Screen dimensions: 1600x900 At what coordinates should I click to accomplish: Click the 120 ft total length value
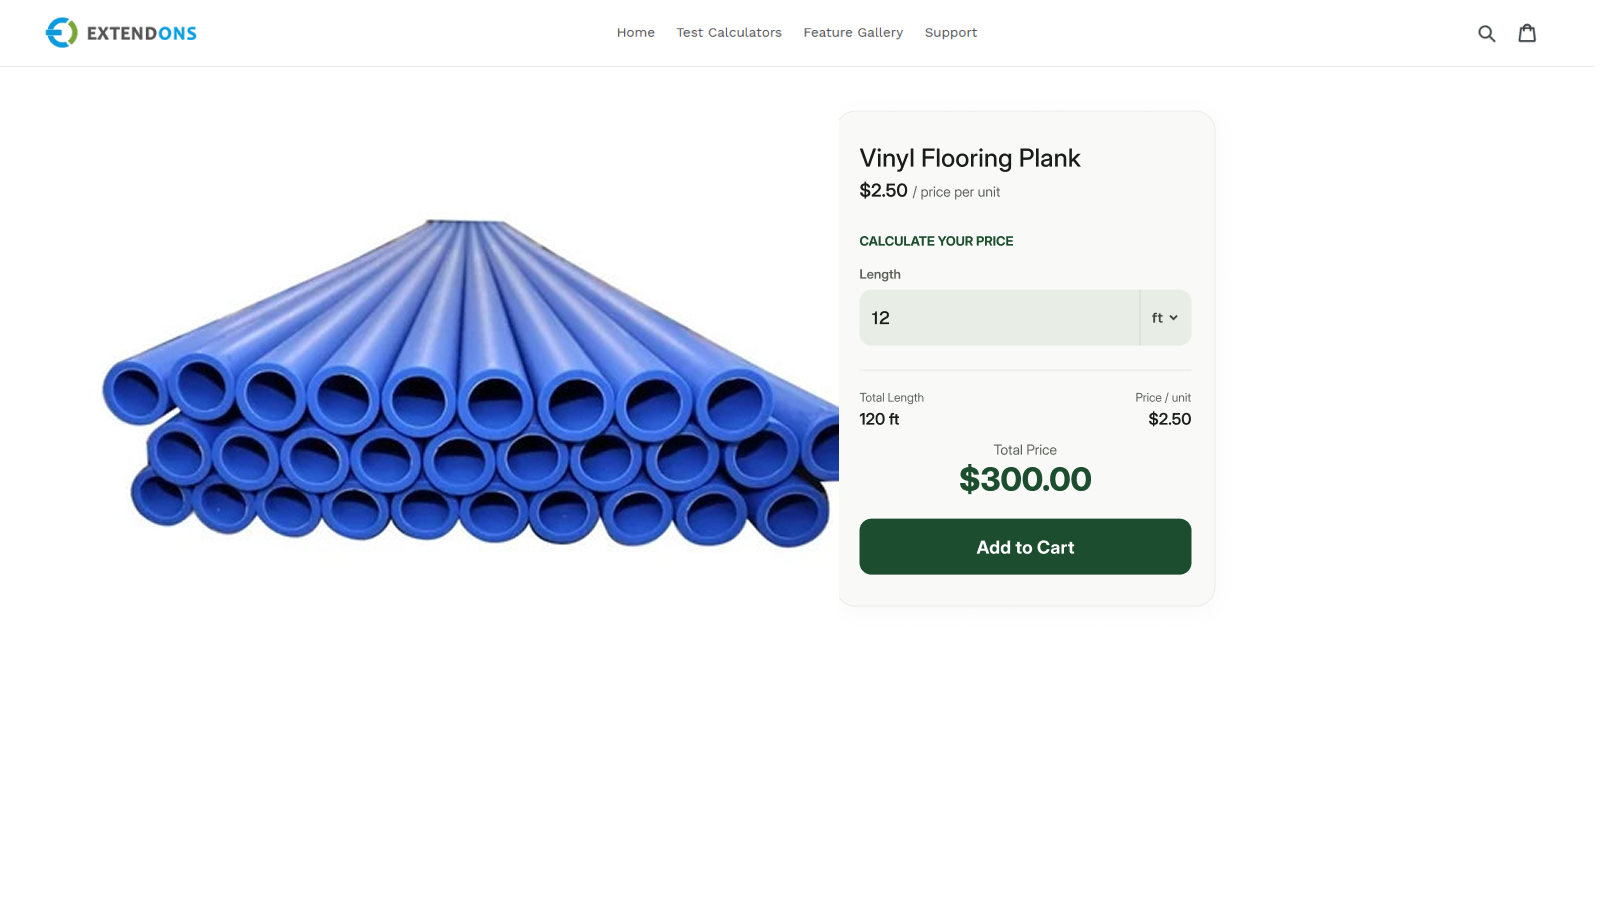click(x=879, y=419)
